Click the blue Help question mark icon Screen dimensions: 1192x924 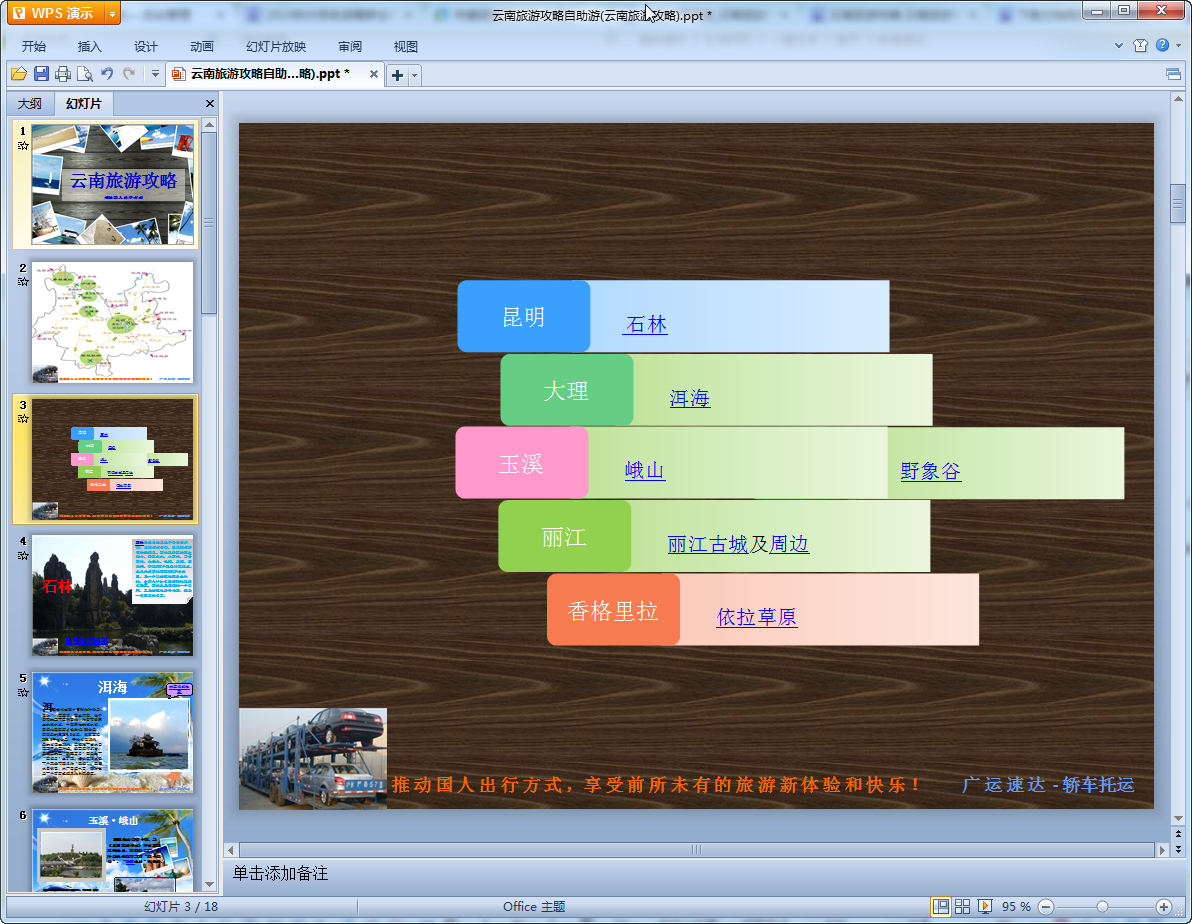tap(1162, 45)
